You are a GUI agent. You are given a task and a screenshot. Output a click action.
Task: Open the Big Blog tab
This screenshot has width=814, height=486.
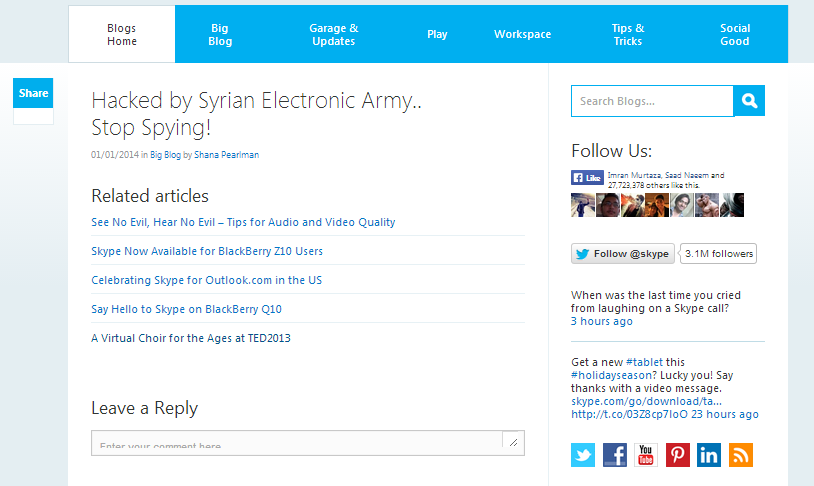[220, 34]
